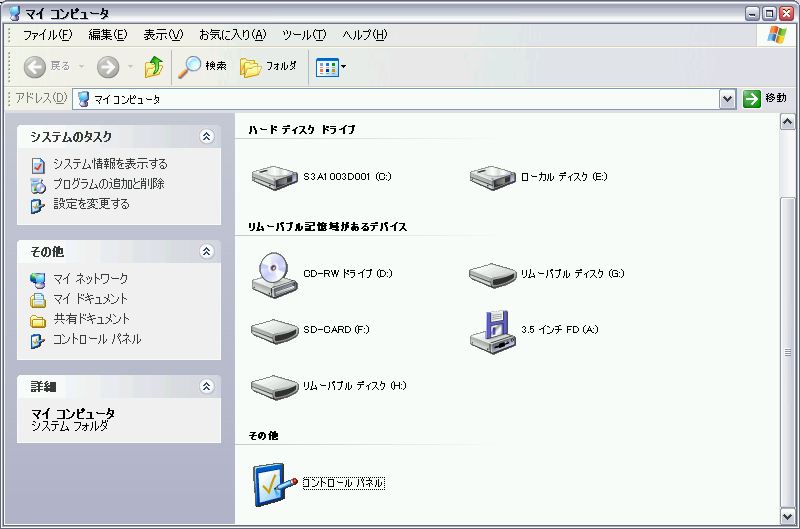The height and width of the screenshot is (529, 800).
Task: Click the 移動 (Go) button
Action: point(765,99)
